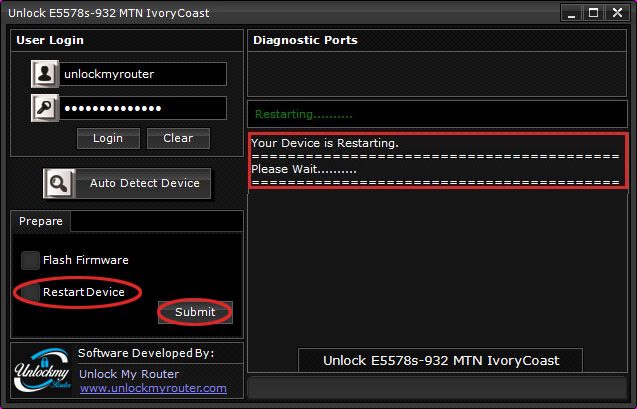637x409 pixels.
Task: Maximize the Unlock E5578s-932 window
Action: click(594, 13)
